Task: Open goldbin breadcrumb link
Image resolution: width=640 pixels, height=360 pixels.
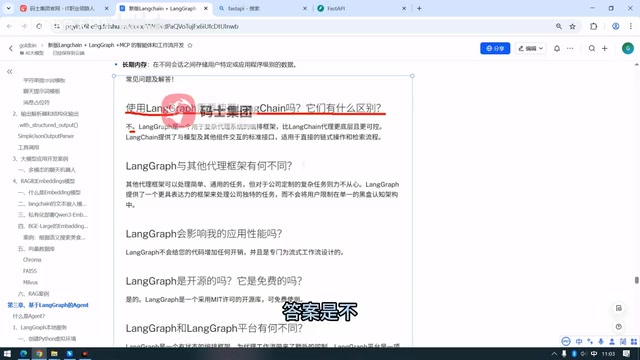Action: coord(28,45)
